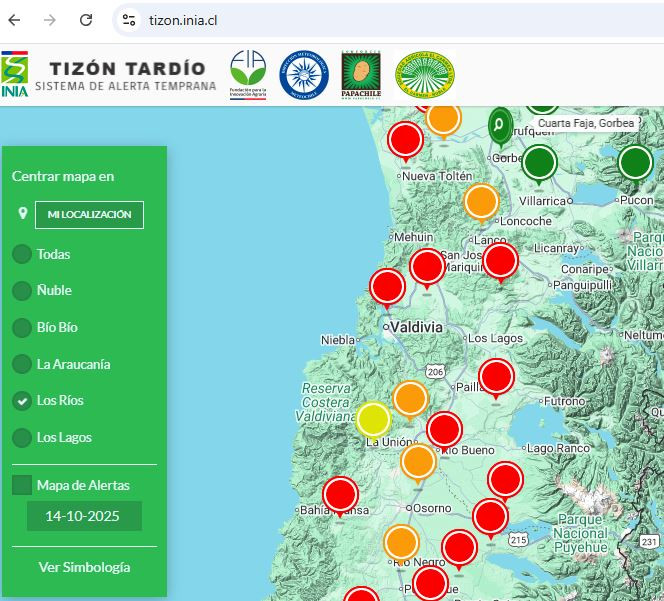Click the INIA logo in header

[15, 75]
